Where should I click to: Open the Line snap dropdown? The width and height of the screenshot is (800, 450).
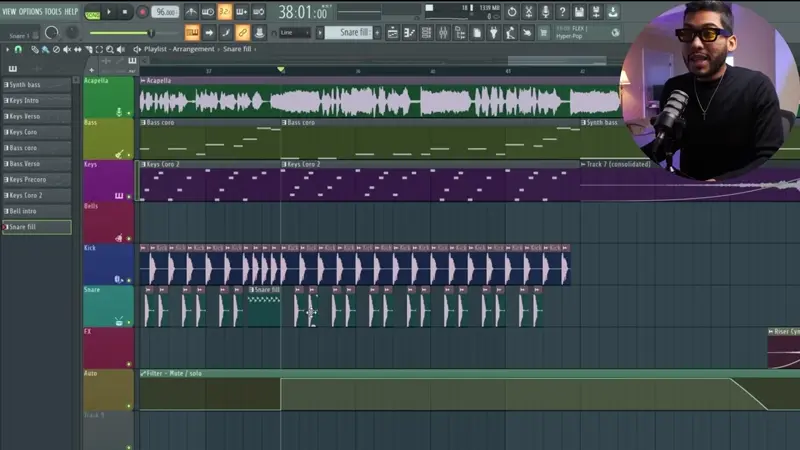pos(294,33)
